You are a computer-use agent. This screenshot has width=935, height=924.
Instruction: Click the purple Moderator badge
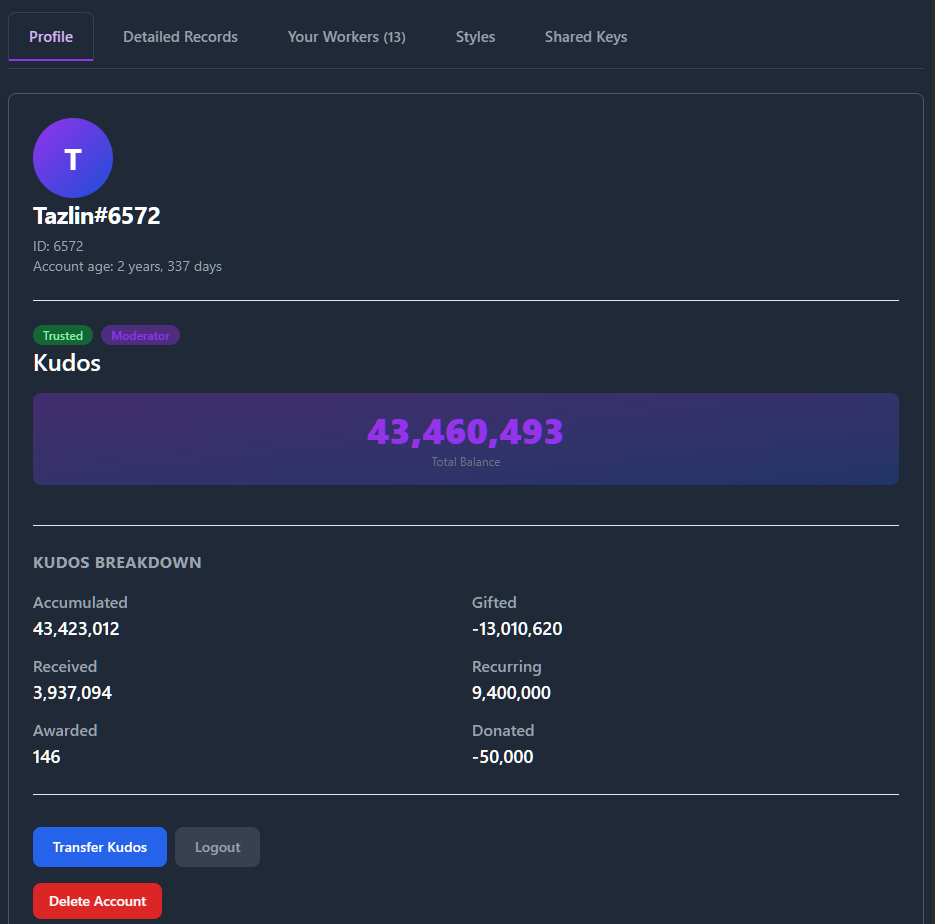(140, 336)
